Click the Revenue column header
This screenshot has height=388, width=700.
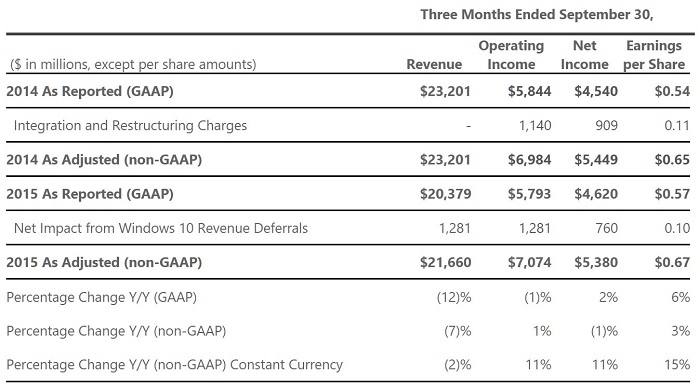pos(434,64)
